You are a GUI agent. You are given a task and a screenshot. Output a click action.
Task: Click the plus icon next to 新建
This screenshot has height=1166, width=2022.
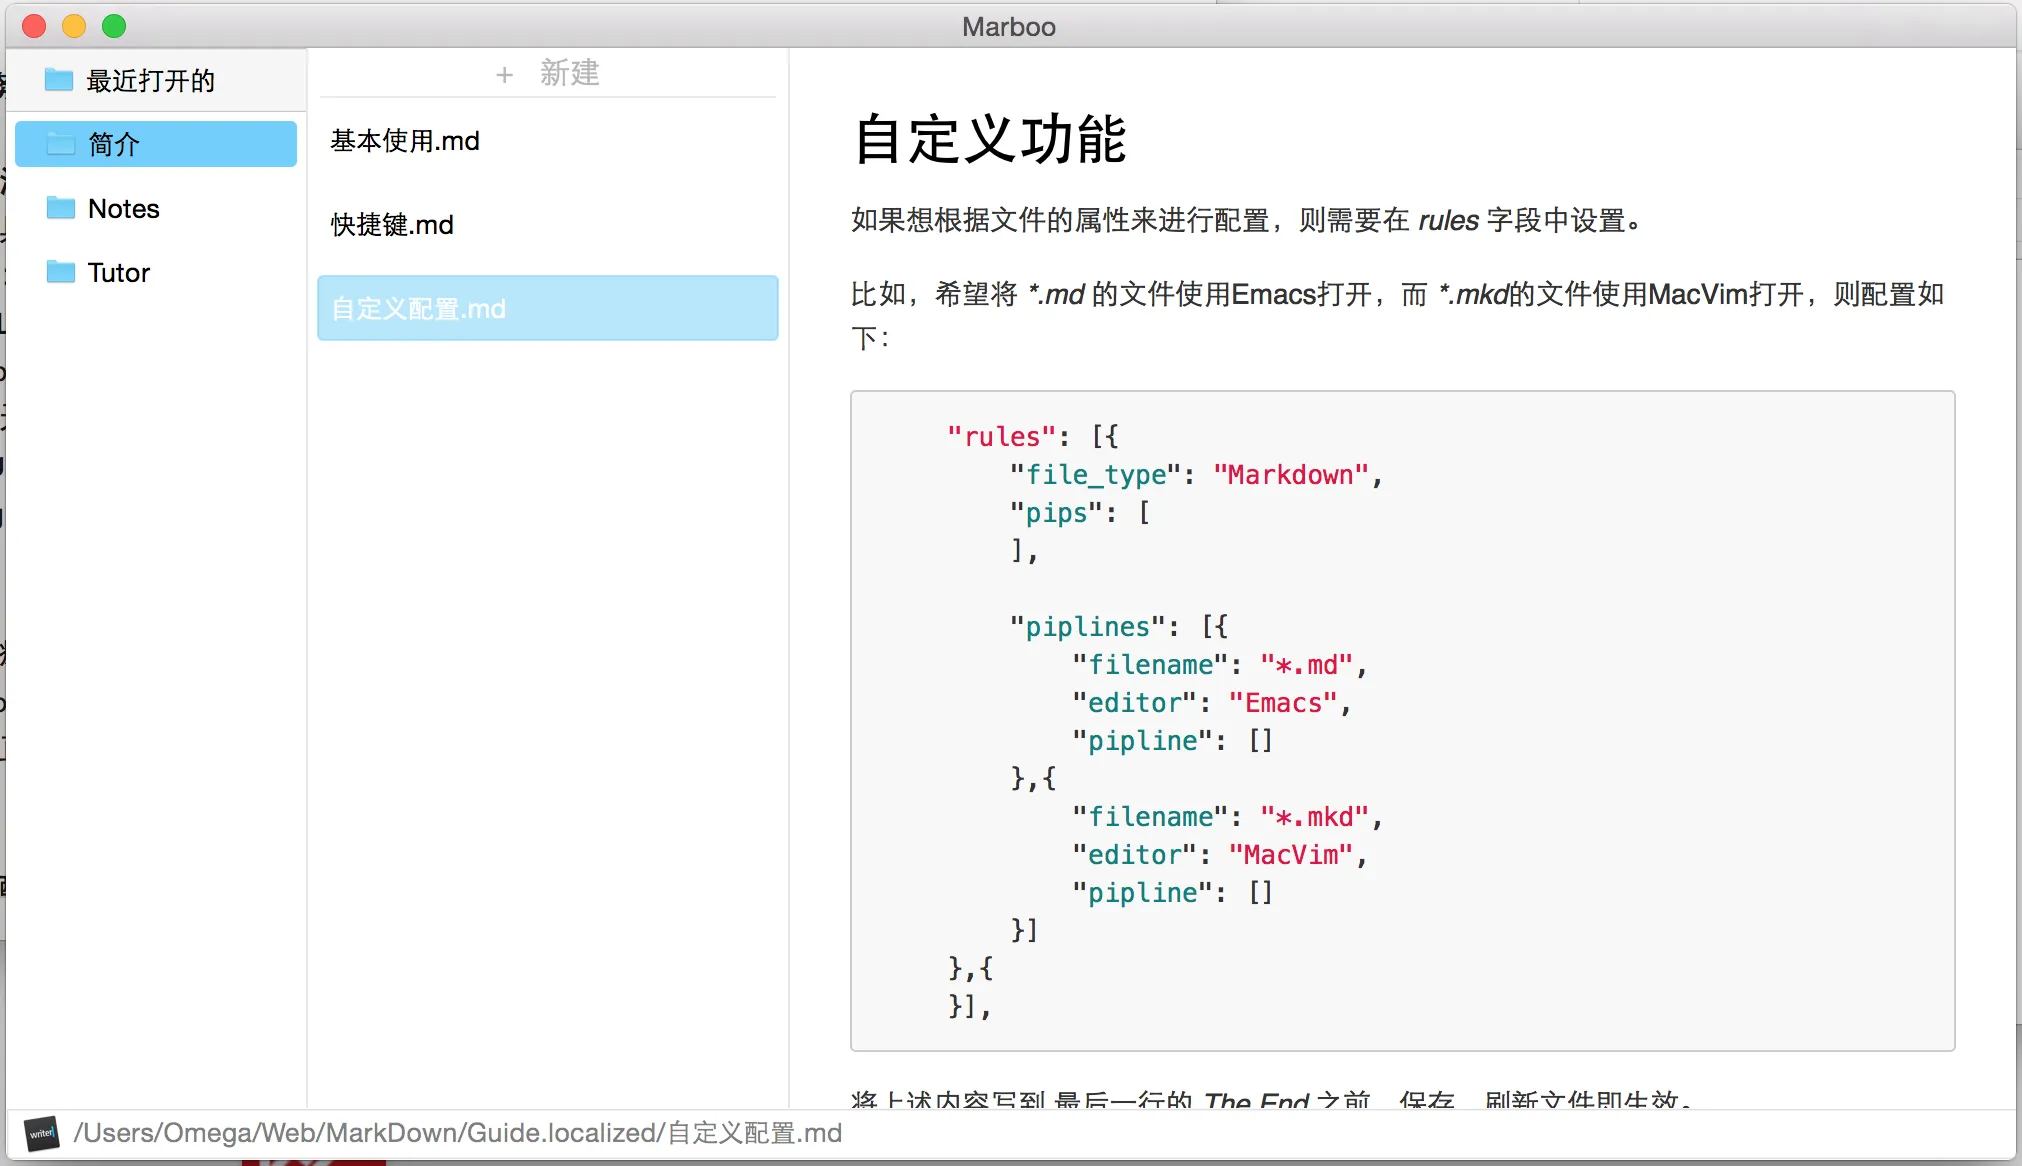point(504,74)
